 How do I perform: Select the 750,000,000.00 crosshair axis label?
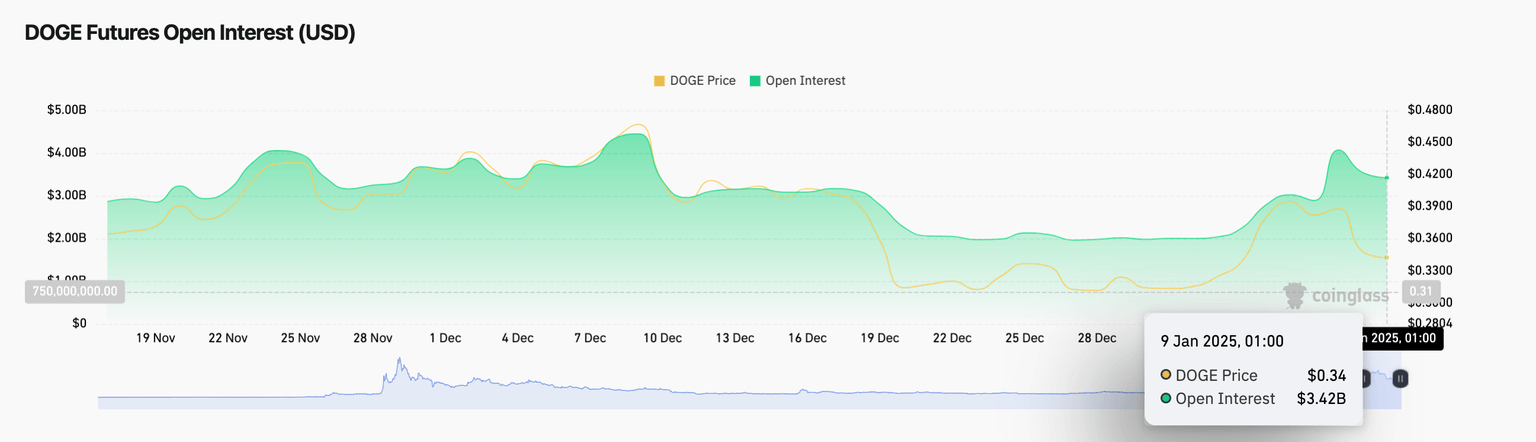(74, 292)
